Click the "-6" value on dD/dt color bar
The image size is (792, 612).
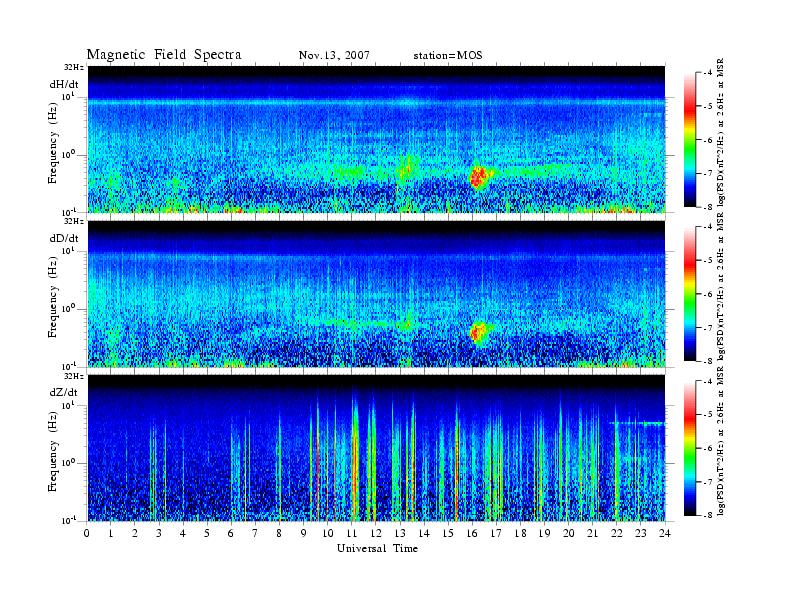pos(708,294)
